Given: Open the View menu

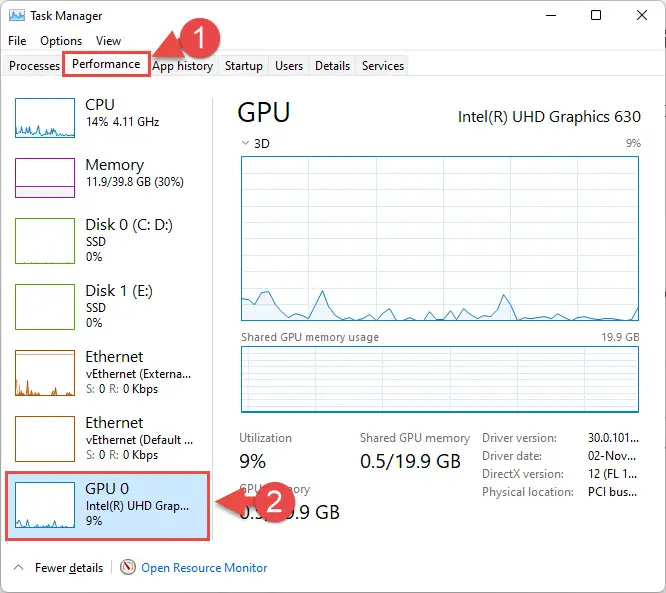Looking at the screenshot, I should click(x=108, y=41).
